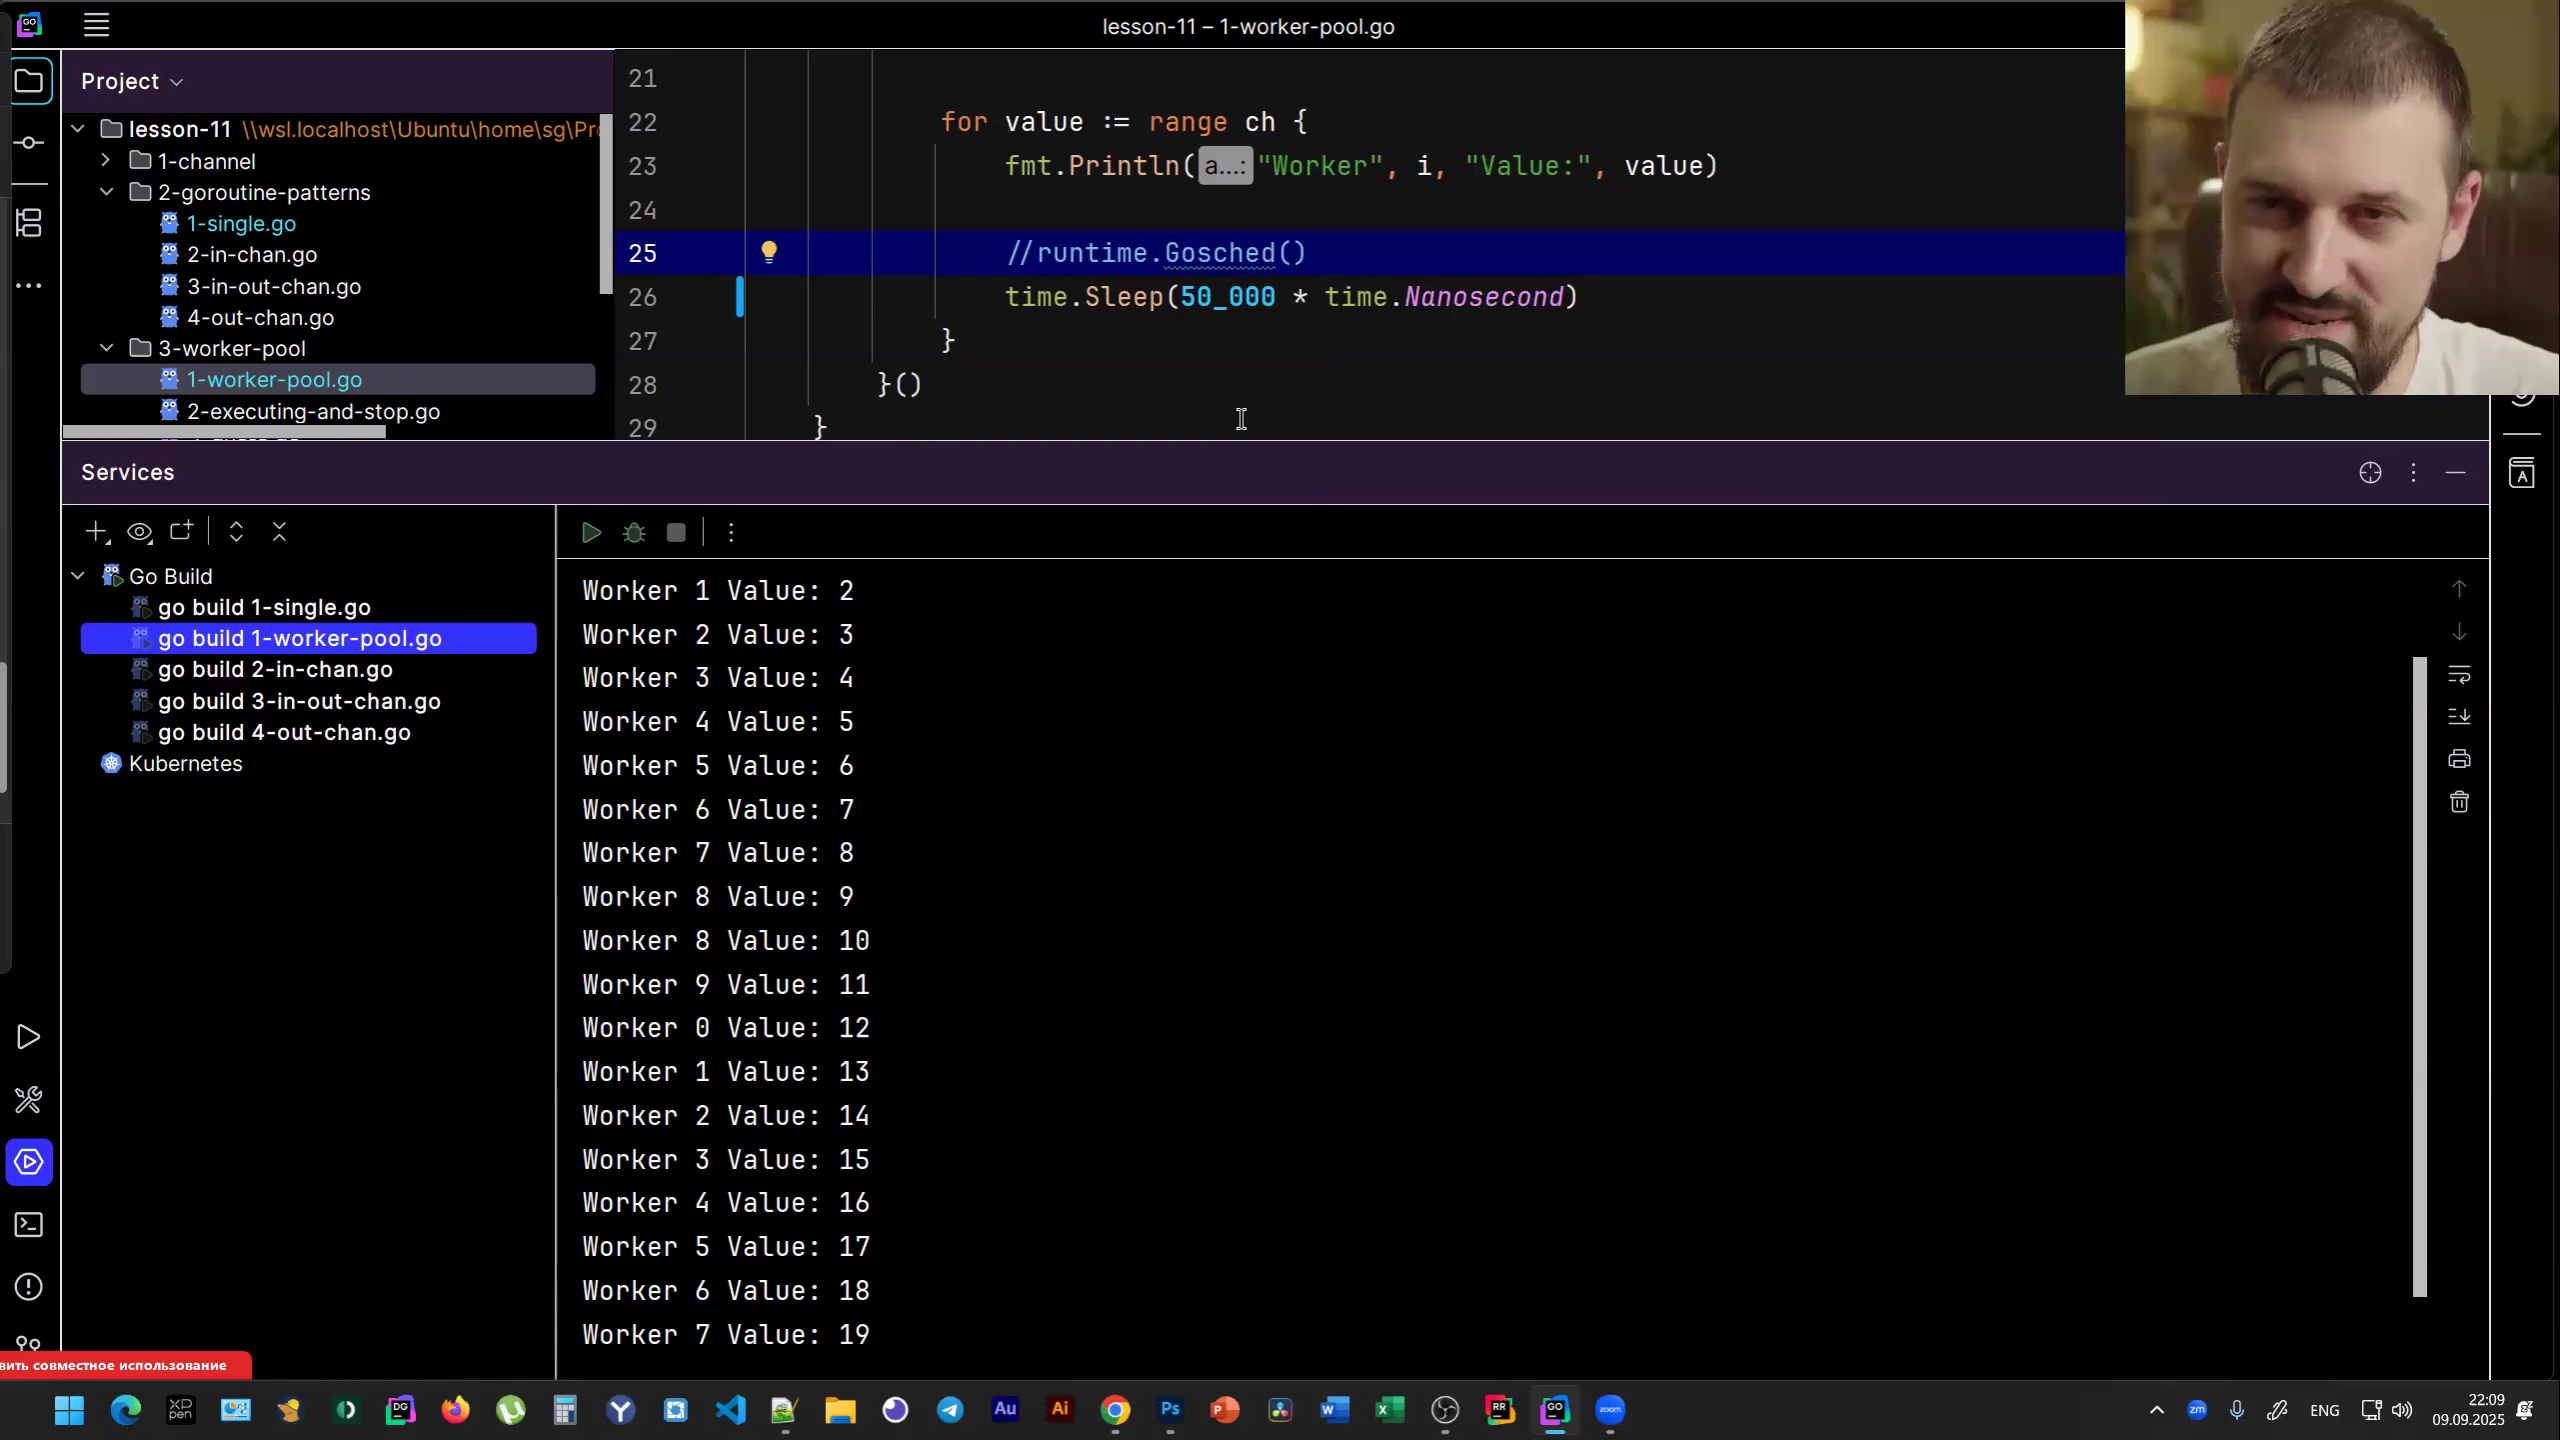
Task: Run the build with the green play icon
Action: (x=590, y=532)
